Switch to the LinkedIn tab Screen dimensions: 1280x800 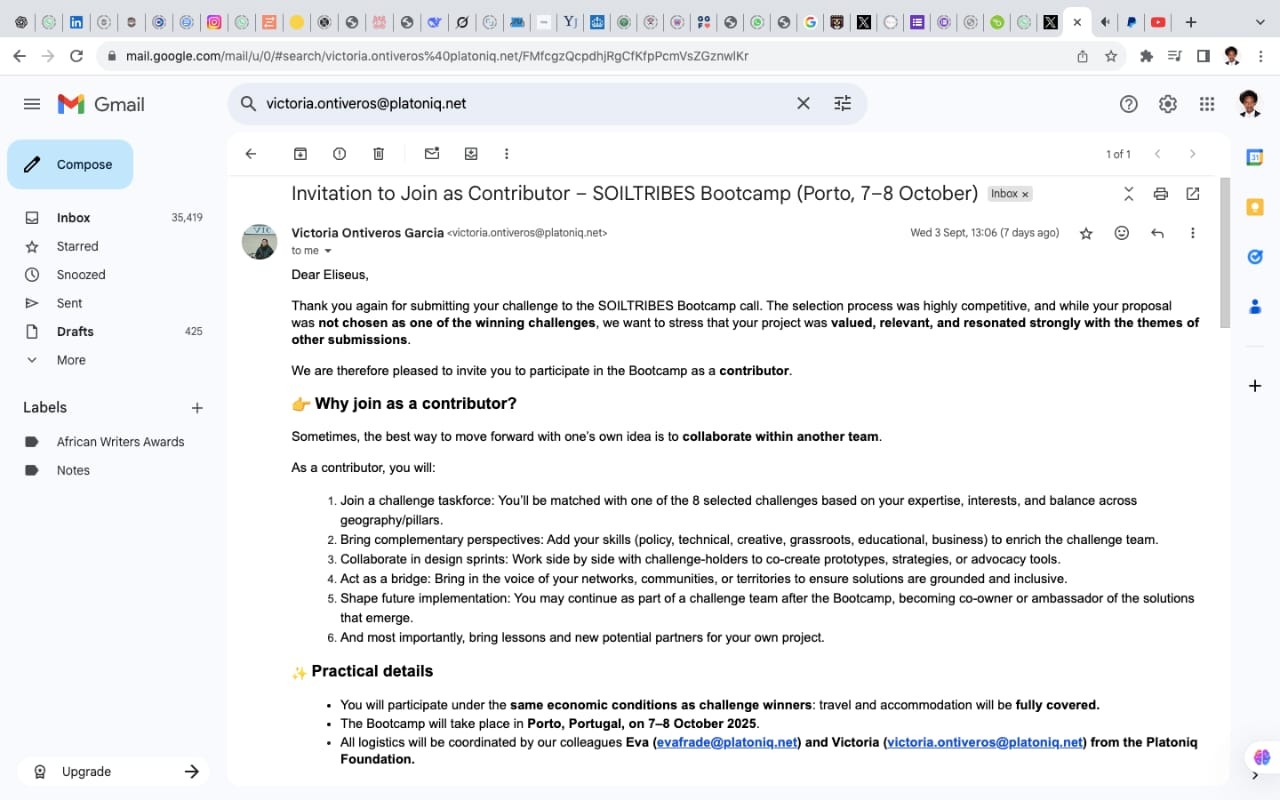point(76,22)
